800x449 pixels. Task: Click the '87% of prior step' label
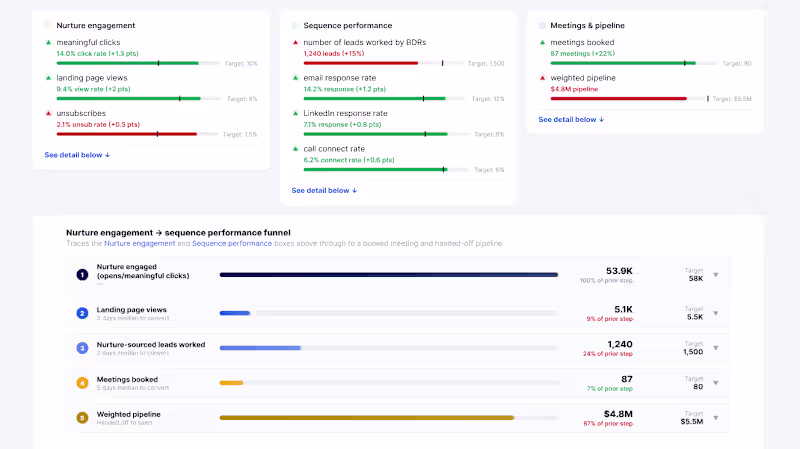608,423
